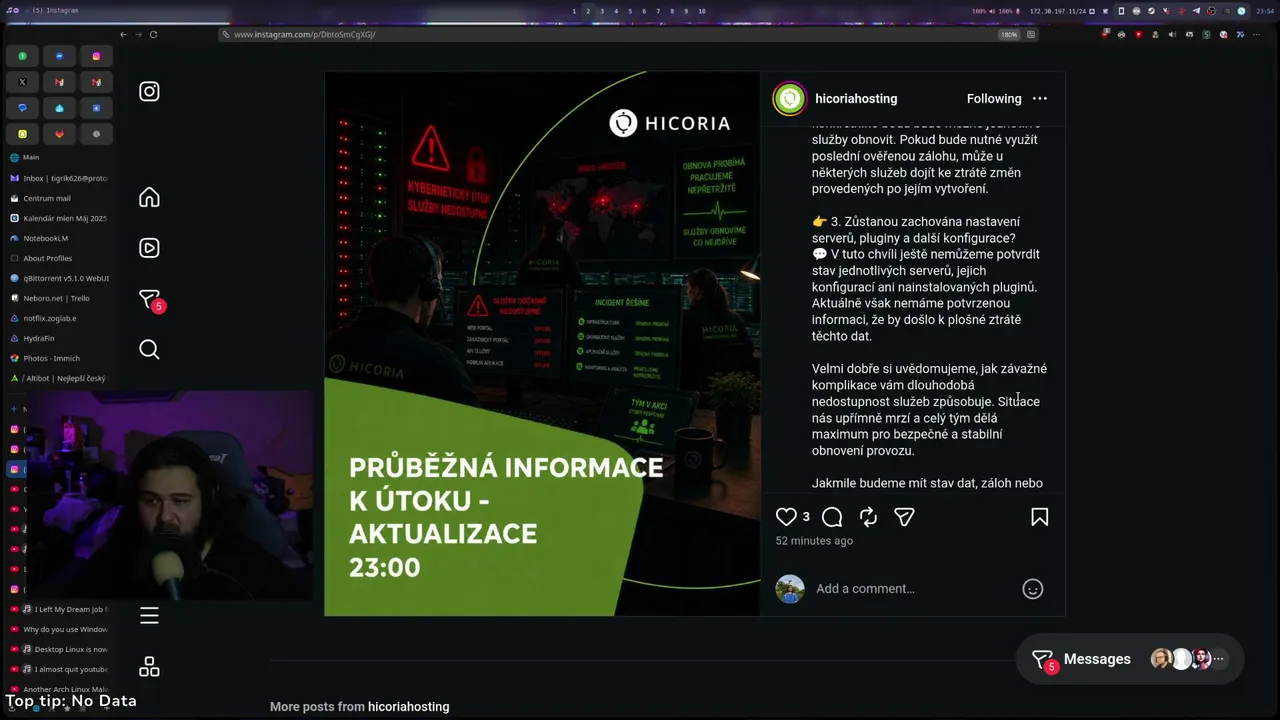The image size is (1280, 720).
Task: Open the 'I almost quit youtube' tab
Action: coord(59,669)
